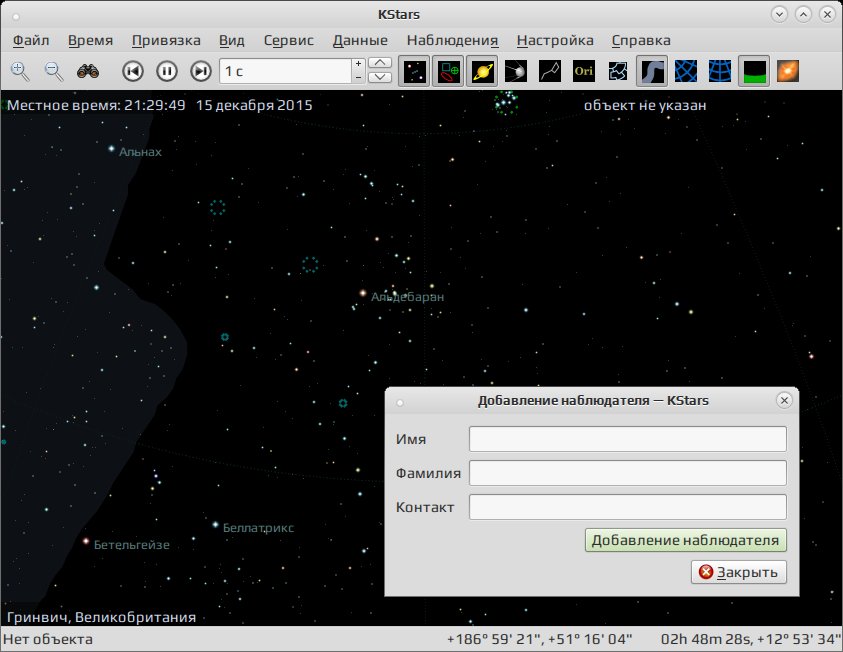Show constellation lines
Image resolution: width=843 pixels, height=652 pixels.
tap(550, 71)
